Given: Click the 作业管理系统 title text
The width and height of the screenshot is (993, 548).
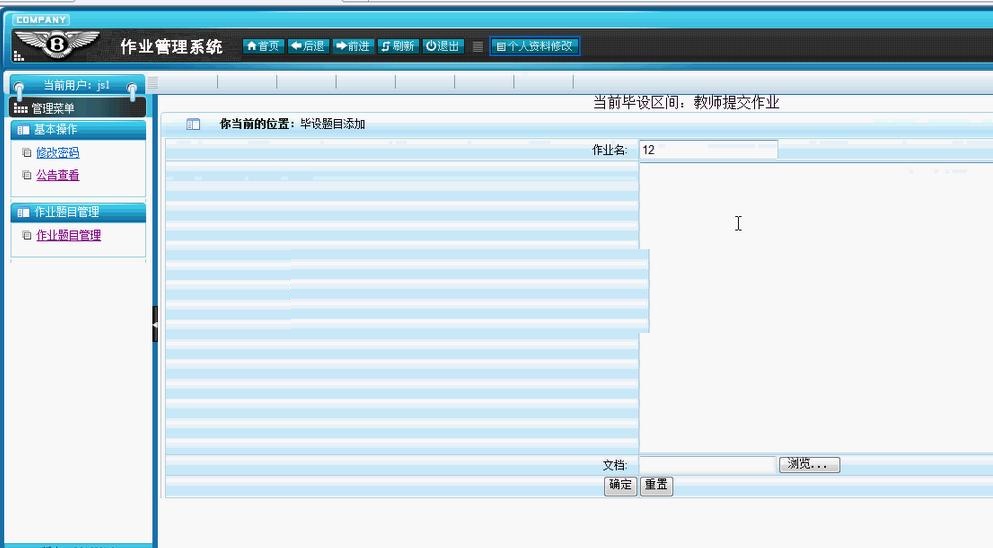Looking at the screenshot, I should point(171,46).
